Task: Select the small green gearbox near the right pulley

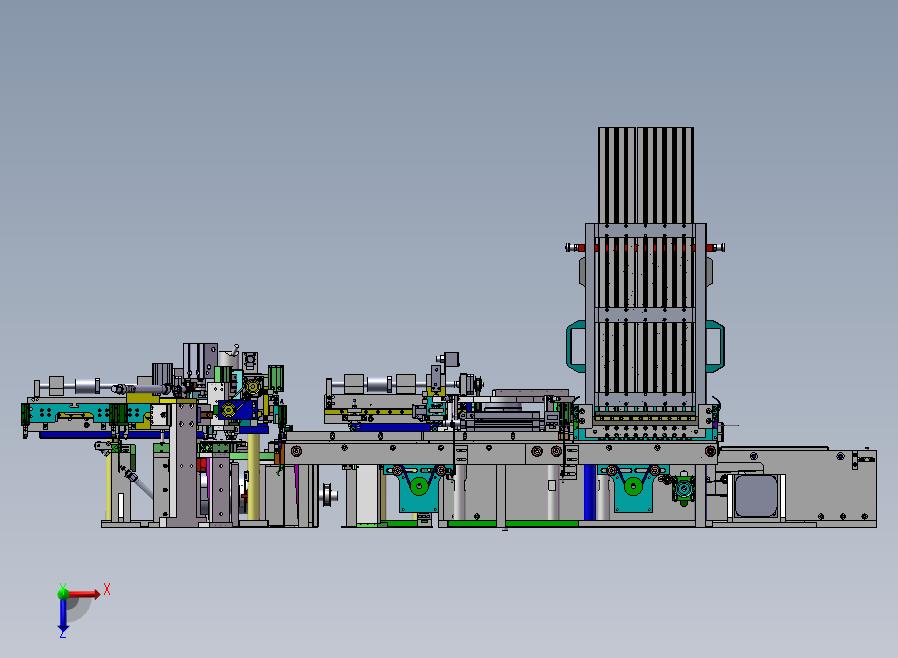Action: click(x=683, y=490)
